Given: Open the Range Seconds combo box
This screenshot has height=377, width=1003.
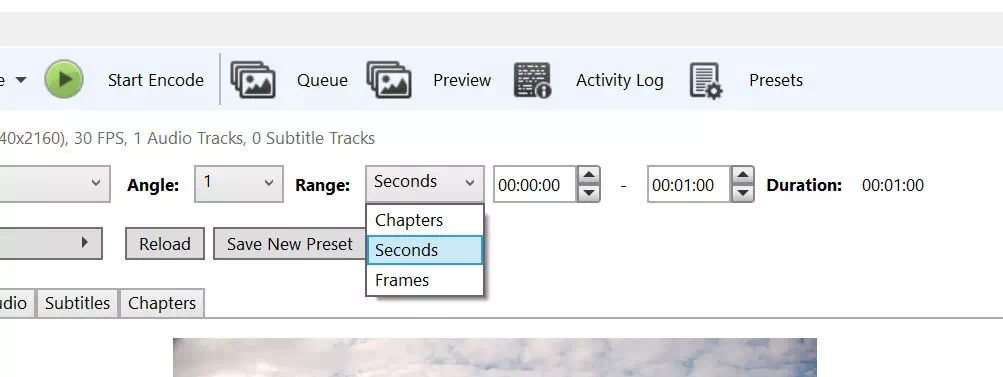Looking at the screenshot, I should (425, 184).
